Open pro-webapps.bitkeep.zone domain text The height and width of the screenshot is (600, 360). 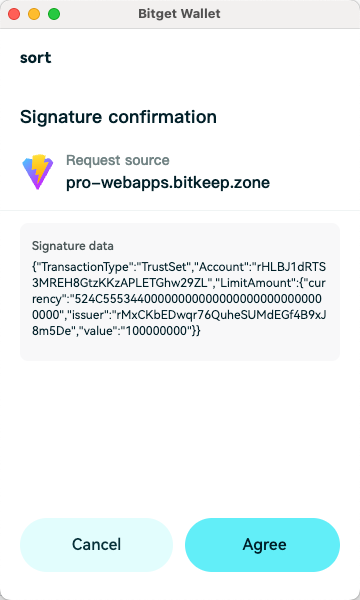coord(168,183)
